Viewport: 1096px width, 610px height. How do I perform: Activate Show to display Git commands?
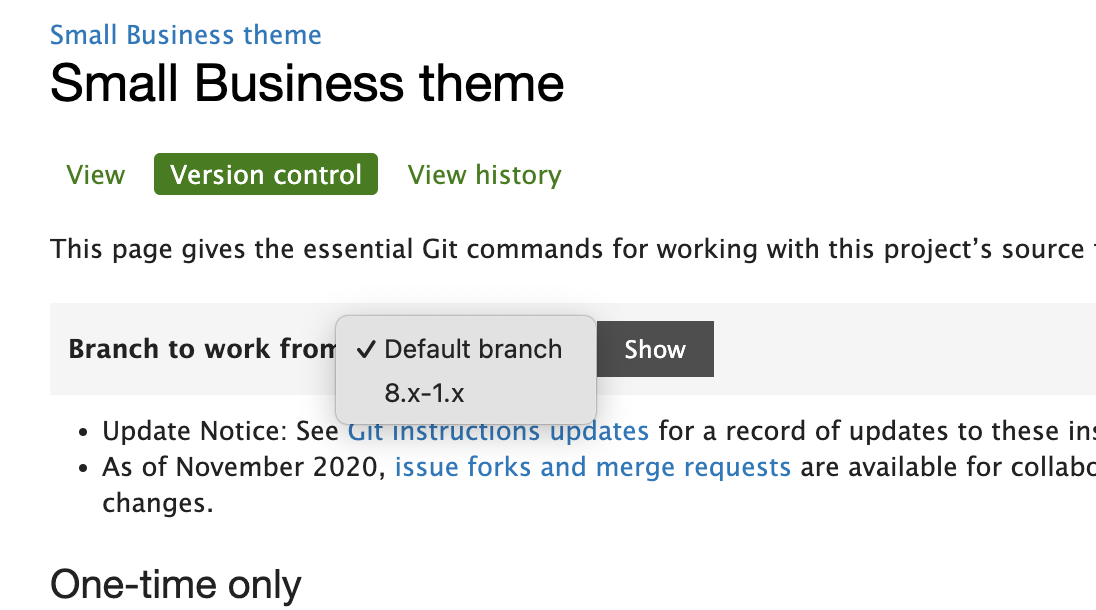(654, 348)
